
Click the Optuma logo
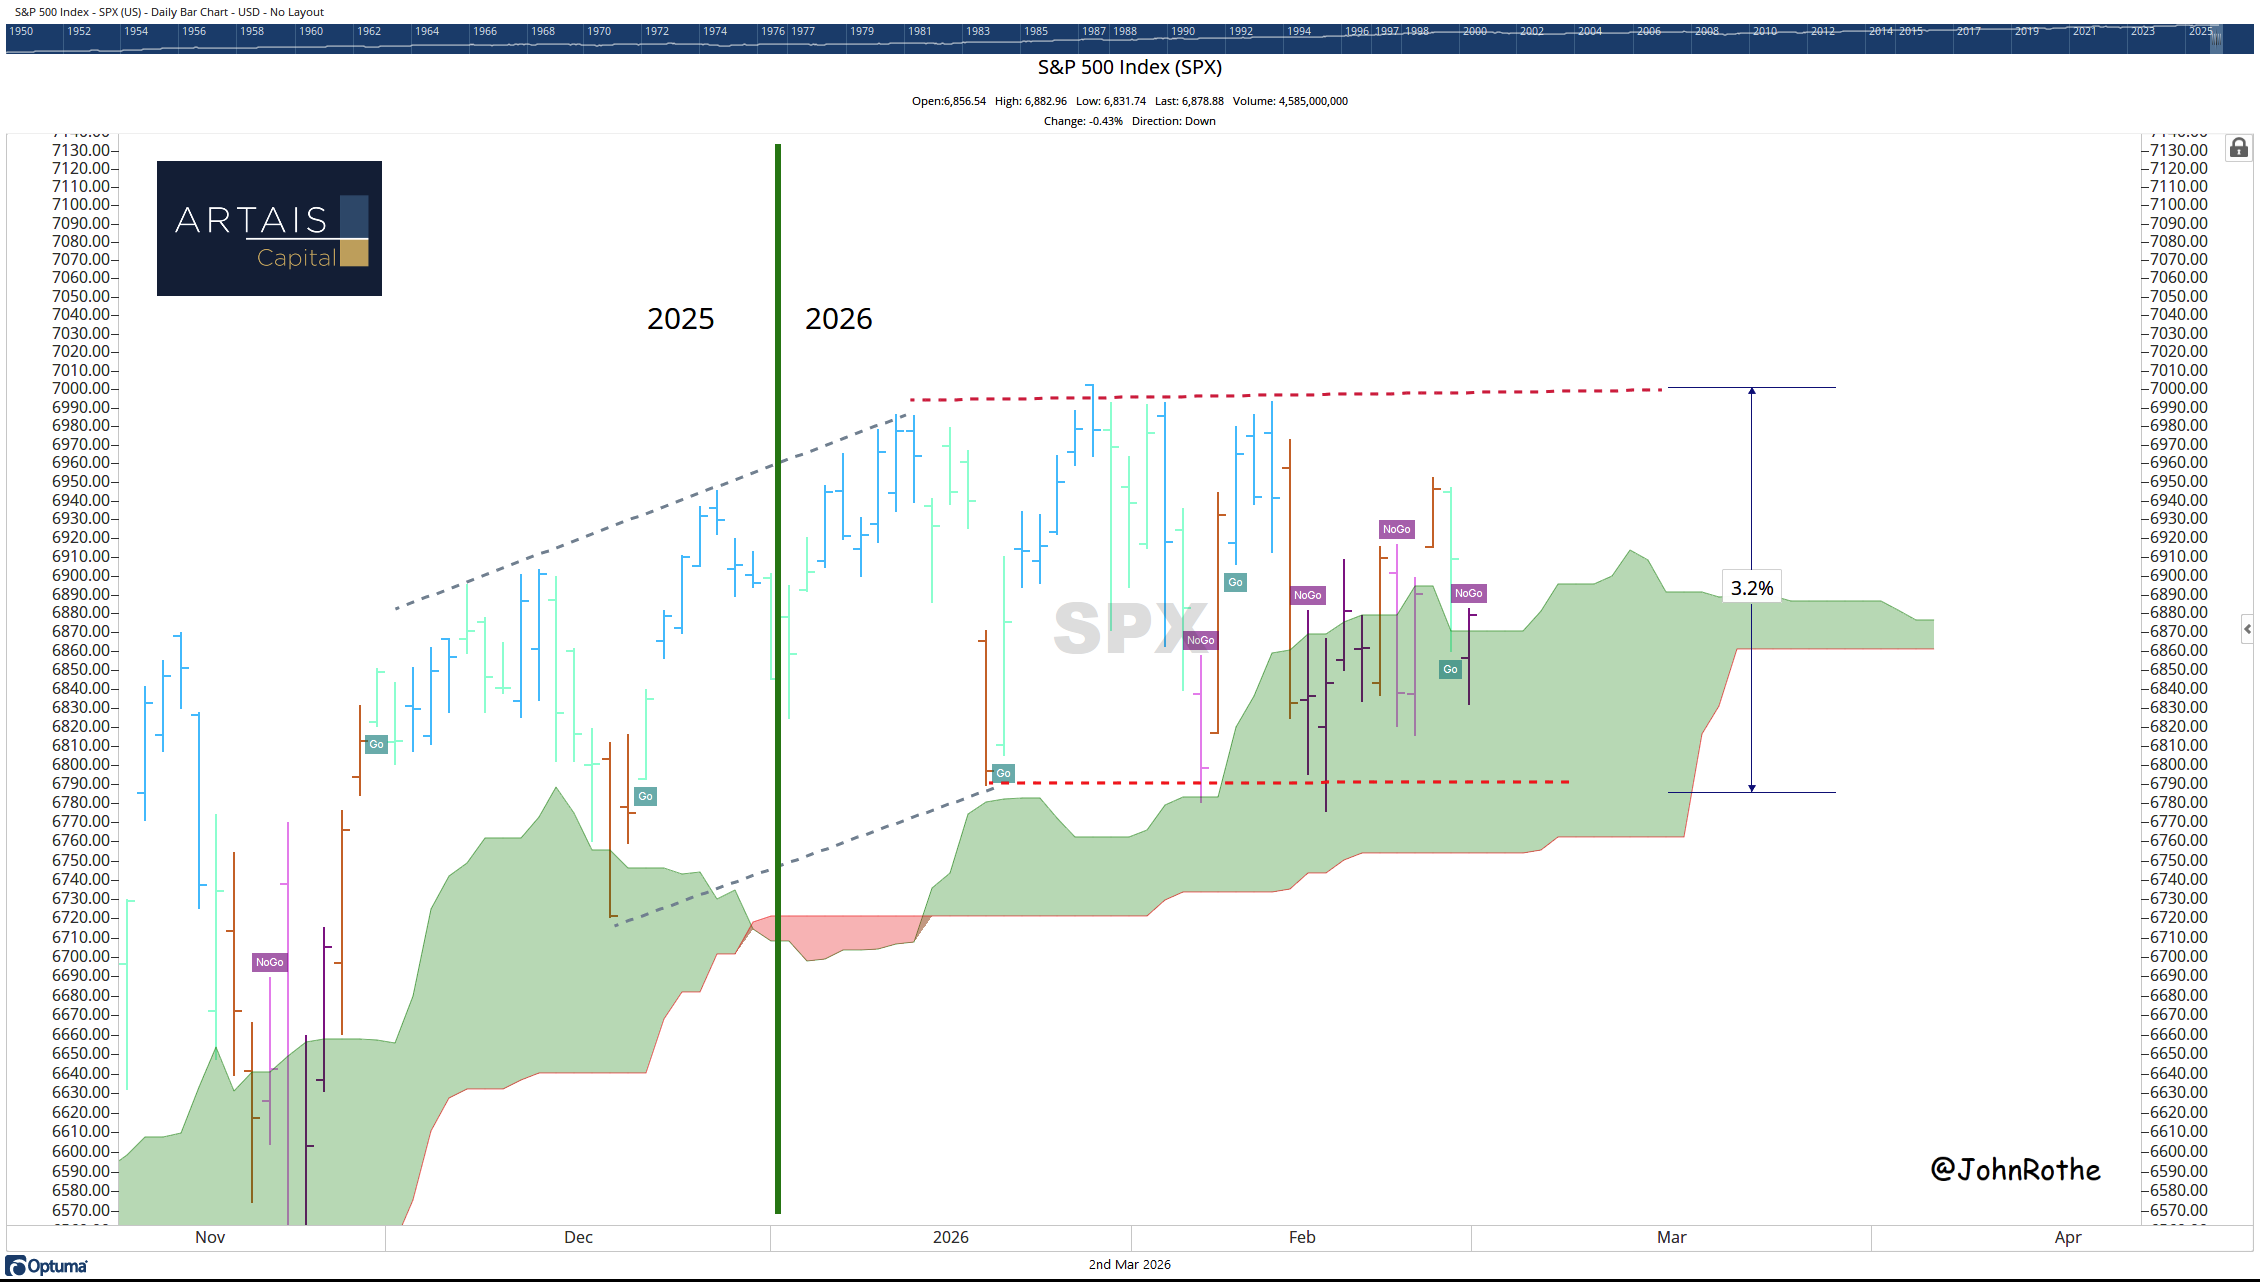tap(47, 1266)
